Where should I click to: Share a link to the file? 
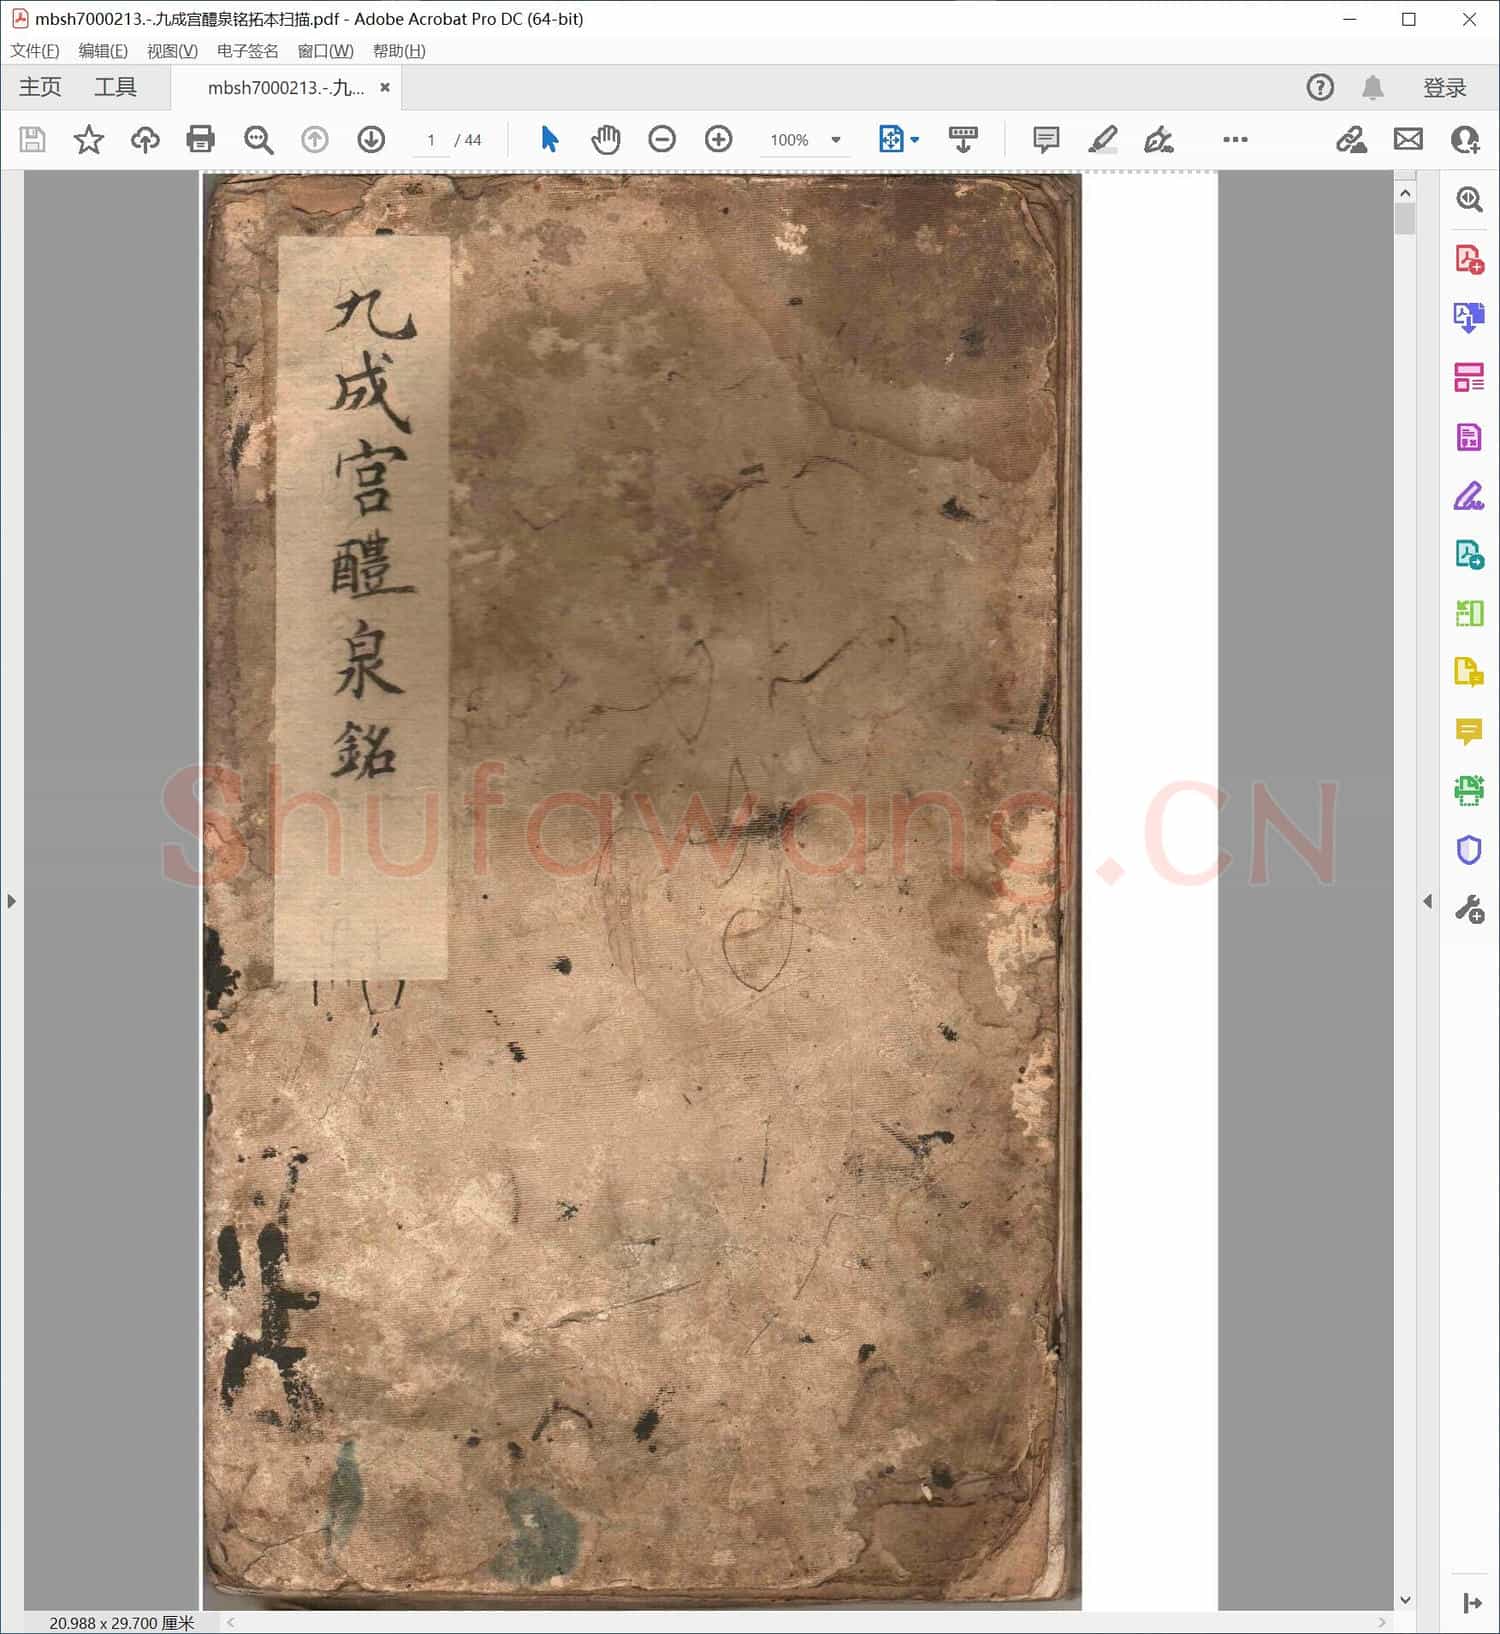point(1351,139)
